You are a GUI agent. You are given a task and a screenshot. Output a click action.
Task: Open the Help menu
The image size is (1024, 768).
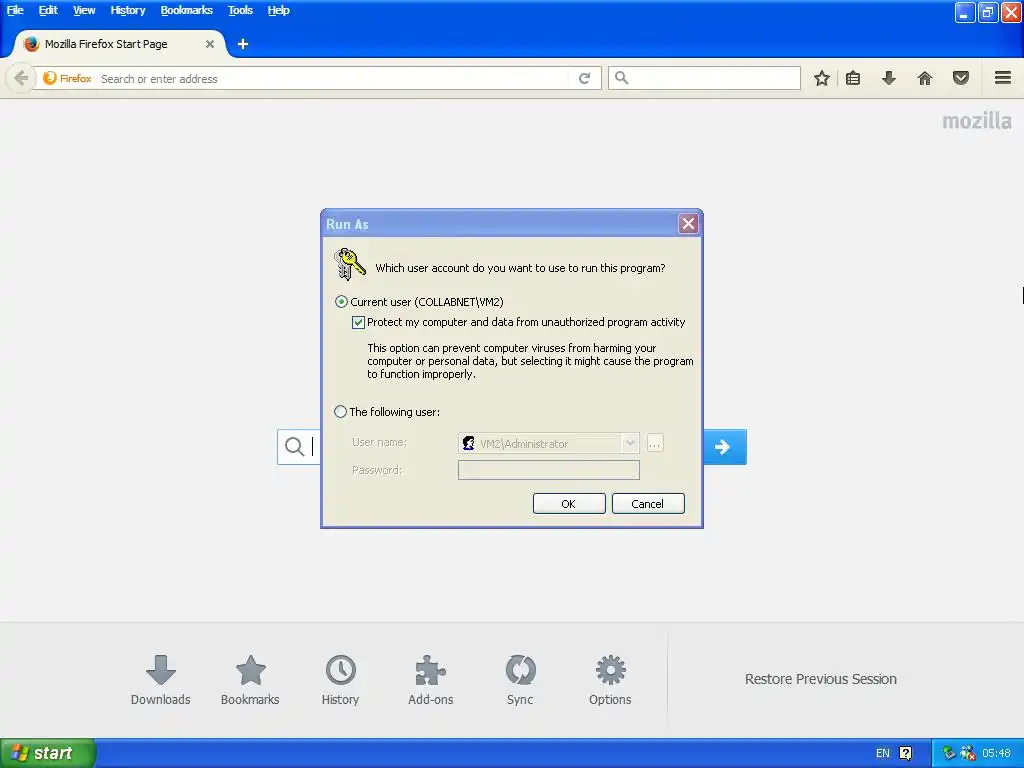point(278,10)
